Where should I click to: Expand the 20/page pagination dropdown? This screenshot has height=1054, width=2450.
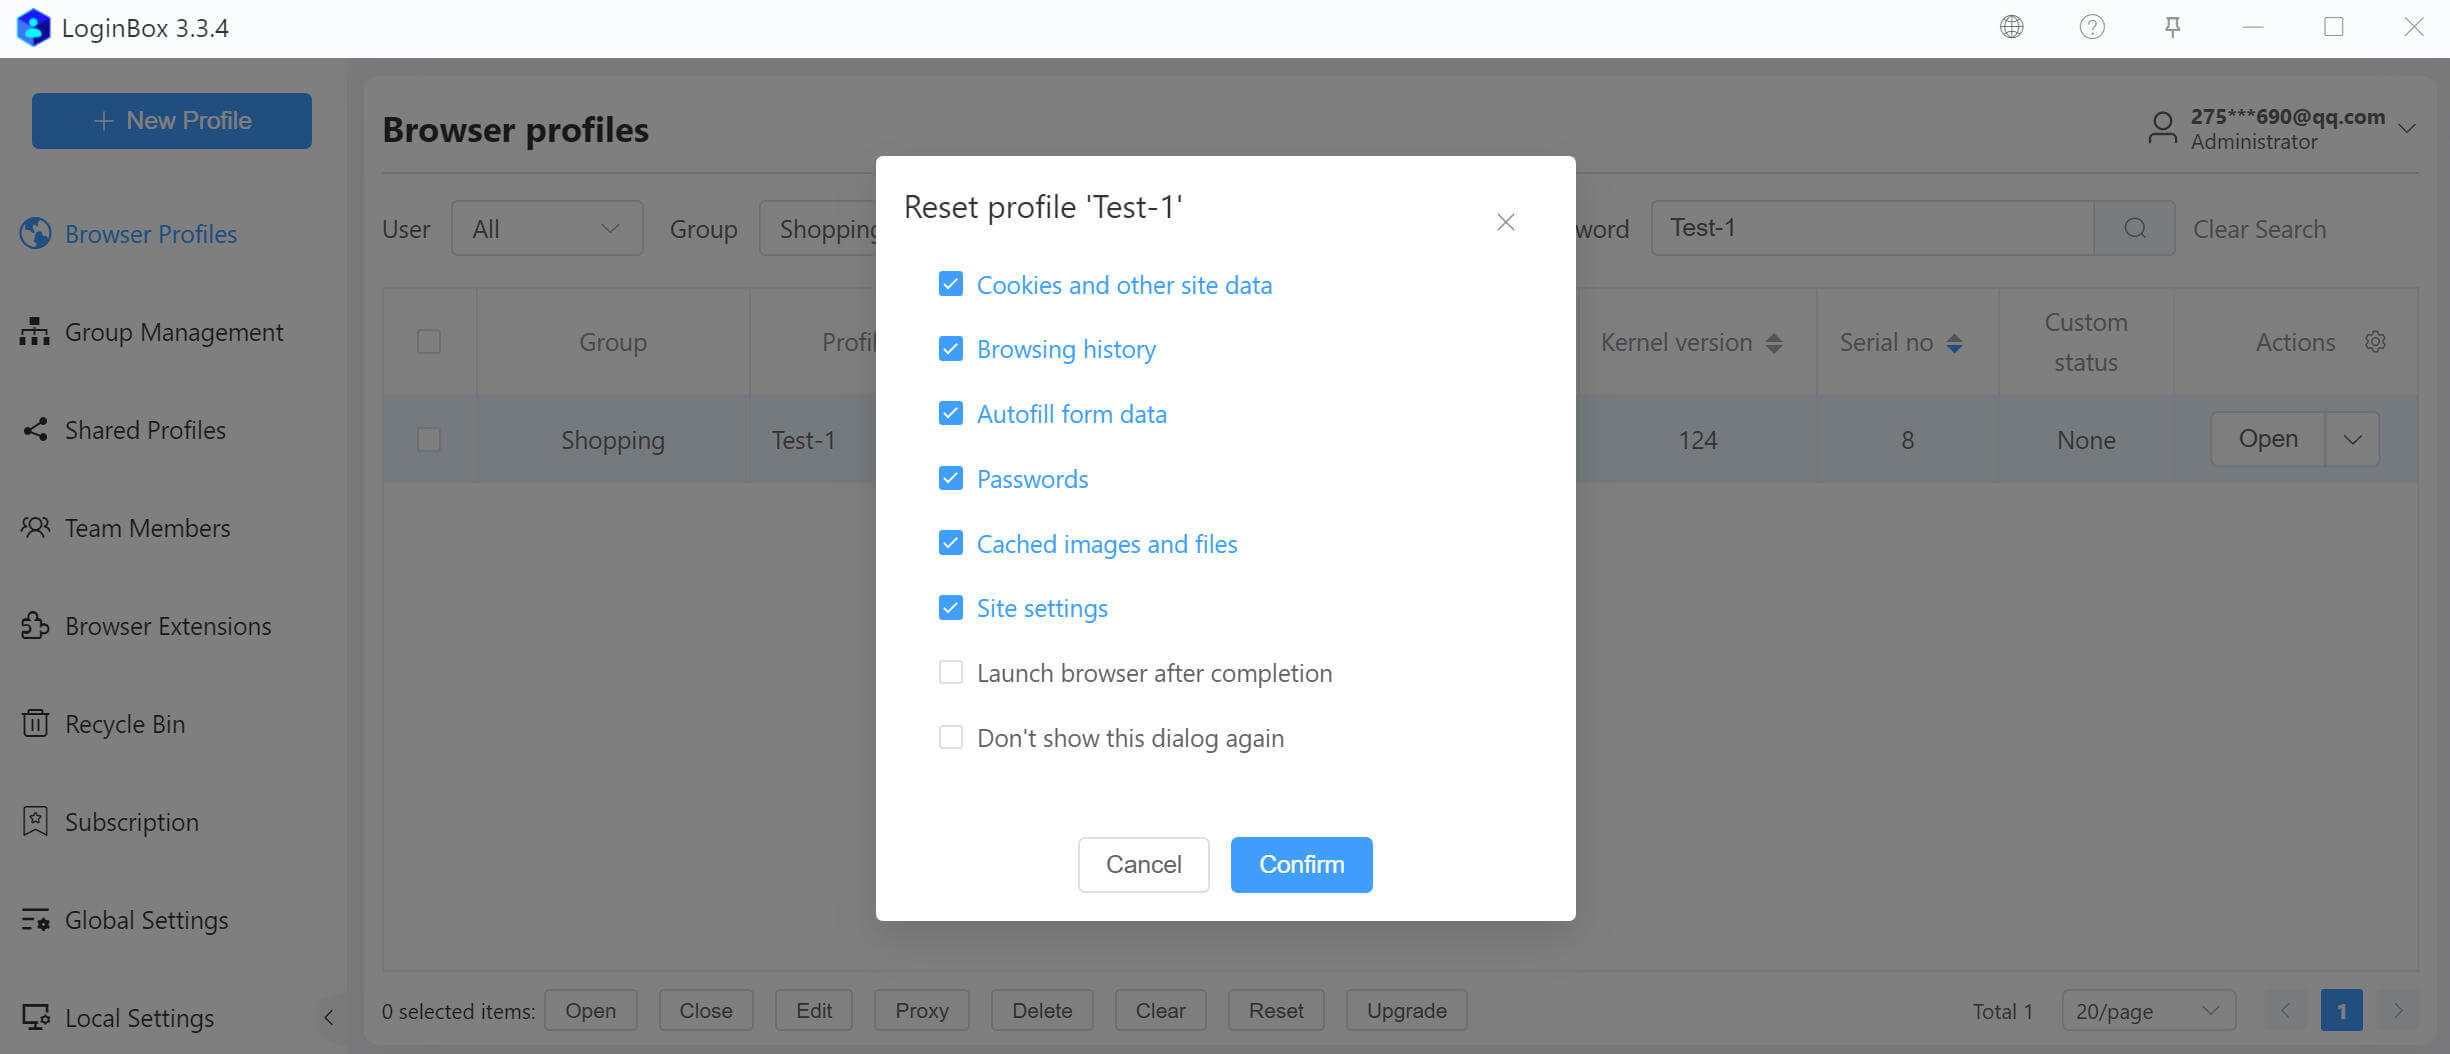click(x=2147, y=1010)
